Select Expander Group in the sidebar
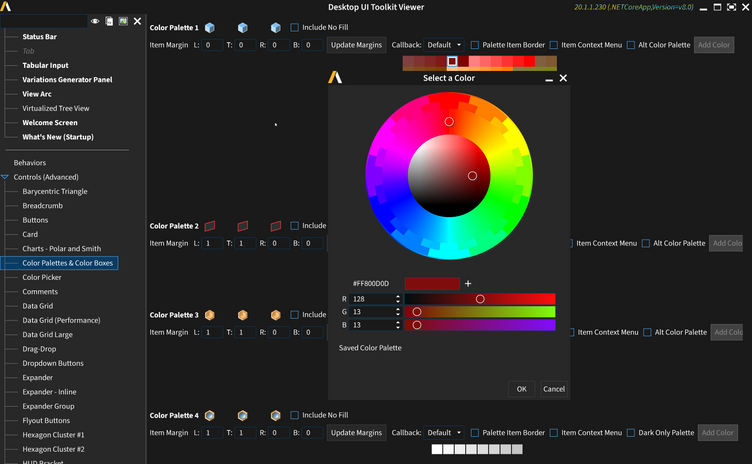This screenshot has width=752, height=464. click(48, 406)
